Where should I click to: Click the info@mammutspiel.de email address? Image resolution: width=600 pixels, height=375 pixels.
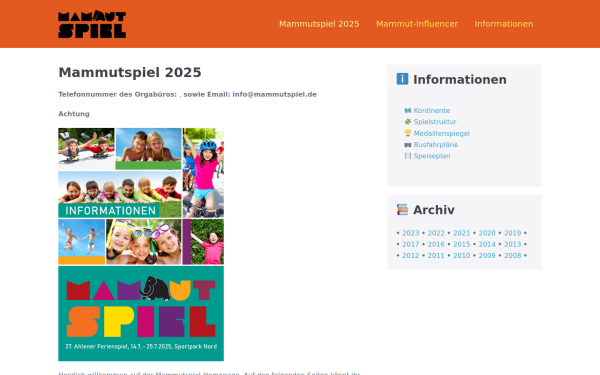click(275, 95)
